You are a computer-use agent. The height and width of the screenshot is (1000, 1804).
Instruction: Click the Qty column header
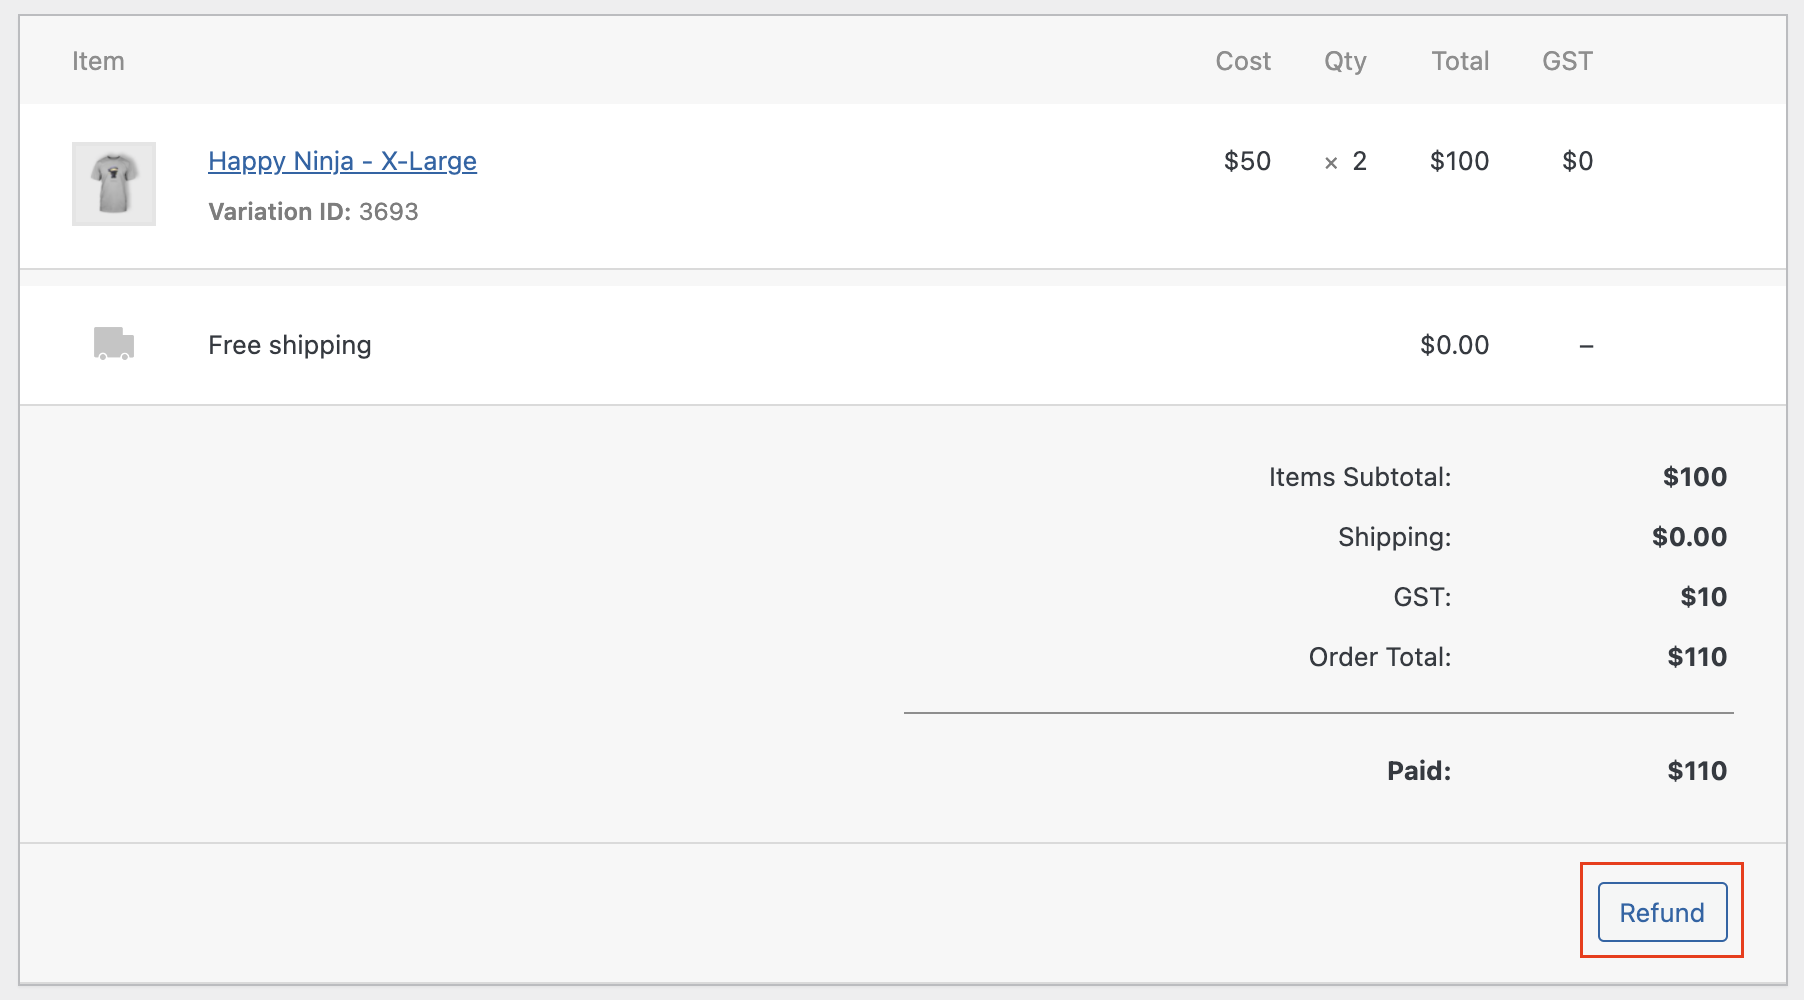coord(1345,61)
